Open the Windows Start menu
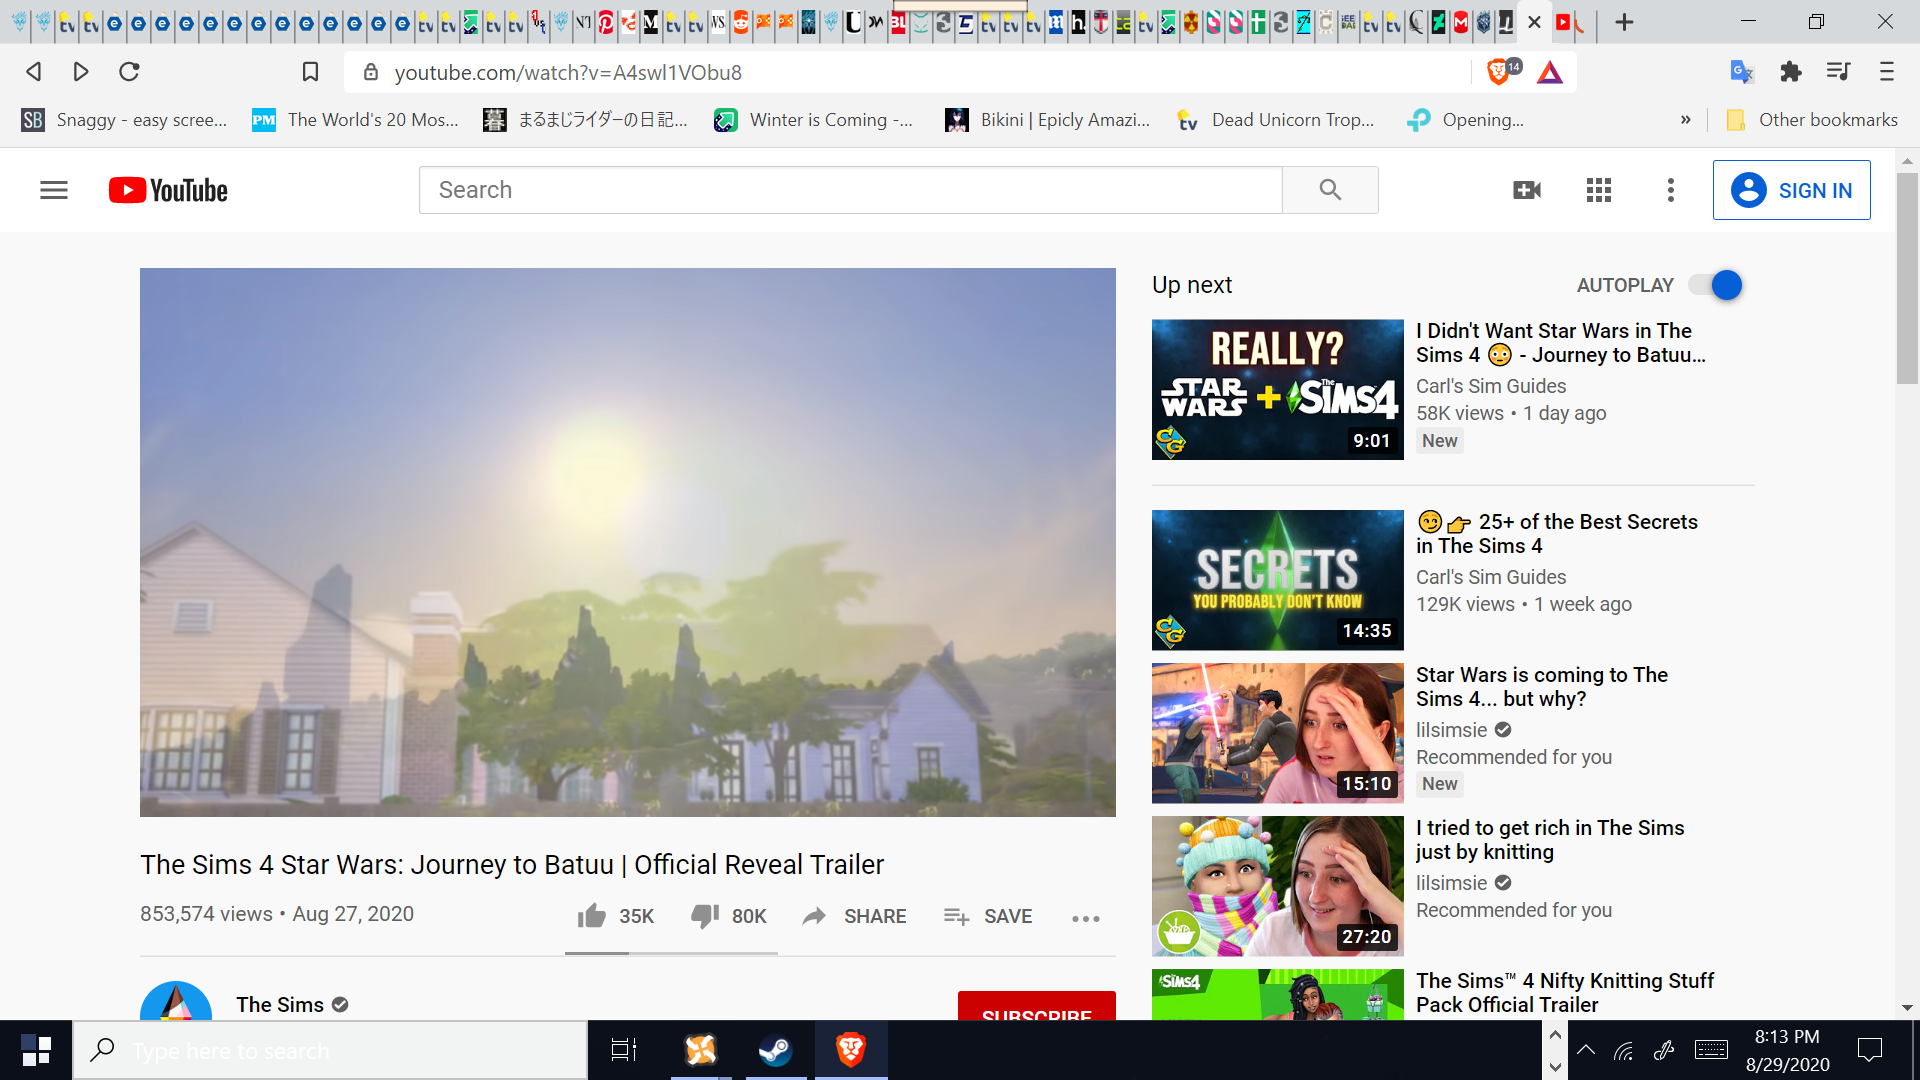 coord(36,1050)
